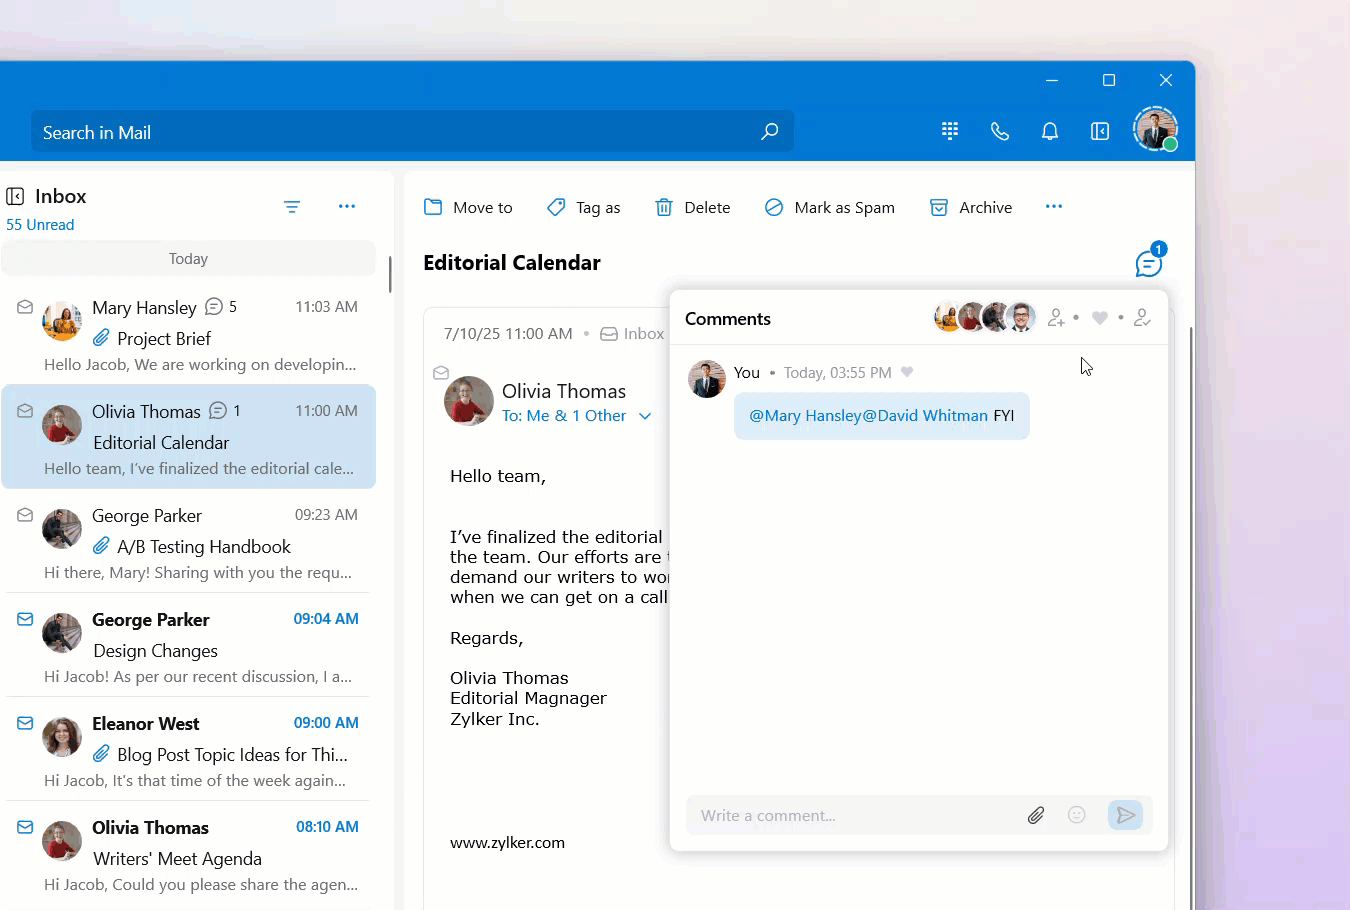This screenshot has width=1350, height=910.
Task: Toggle read status on the A/B Testing Handbook email
Action: tap(25, 515)
